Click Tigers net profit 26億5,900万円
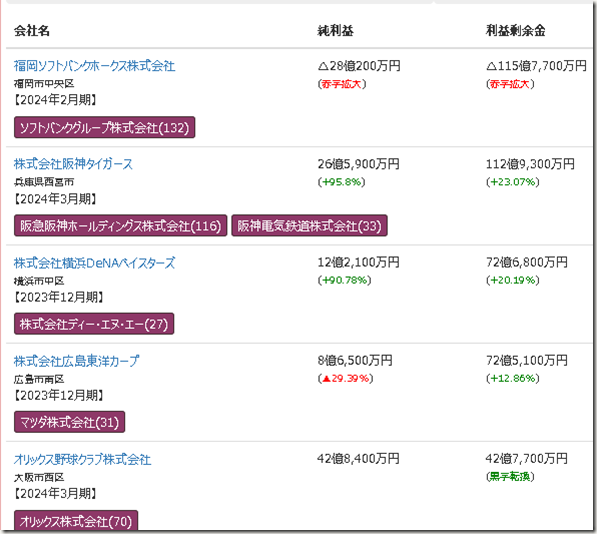Image resolution: width=597 pixels, height=534 pixels. 359,164
